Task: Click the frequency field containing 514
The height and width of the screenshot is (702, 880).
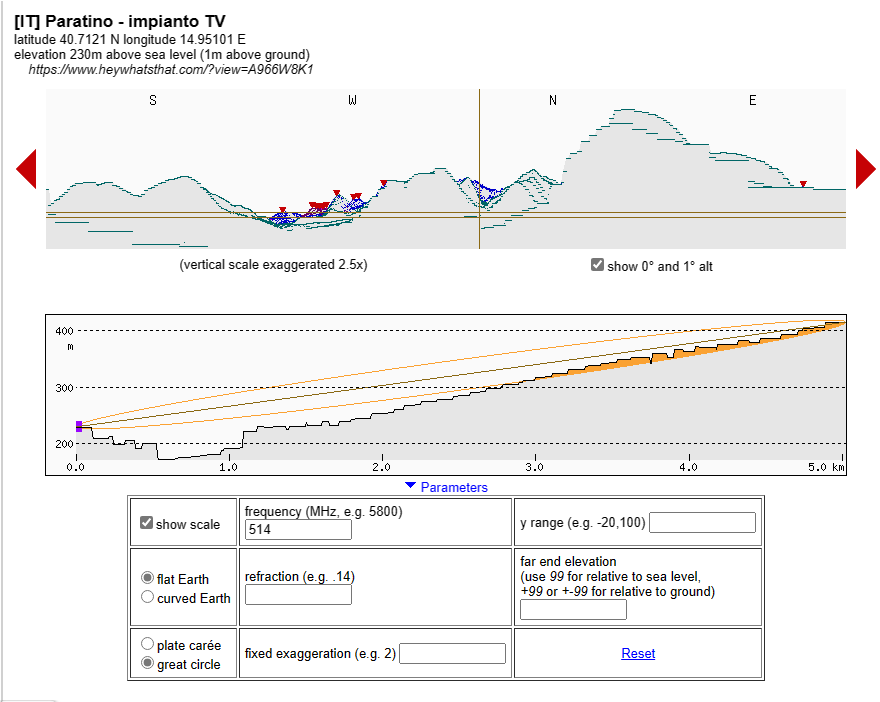Action: 298,530
